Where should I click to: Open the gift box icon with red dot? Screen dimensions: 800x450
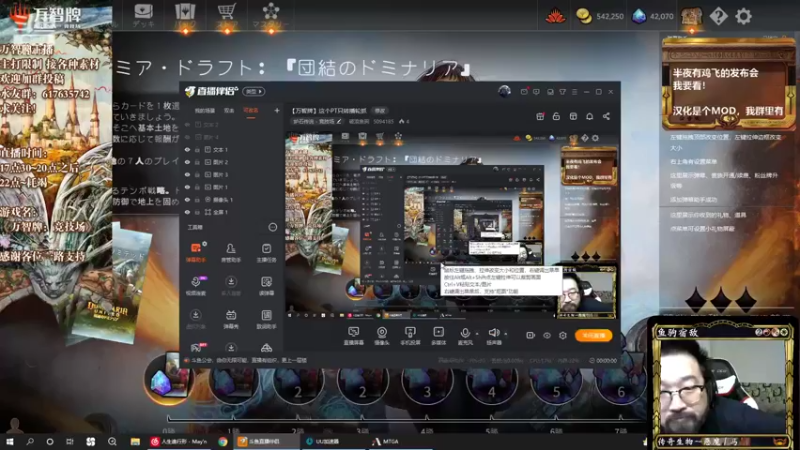(540, 116)
